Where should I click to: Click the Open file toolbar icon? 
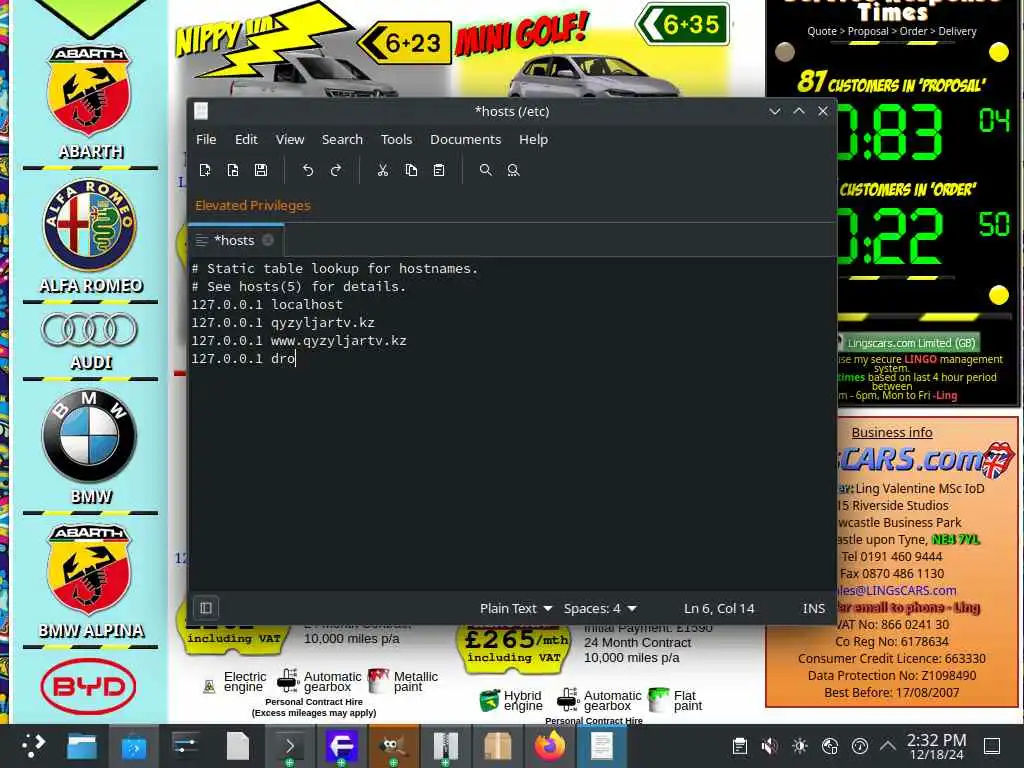click(x=233, y=170)
